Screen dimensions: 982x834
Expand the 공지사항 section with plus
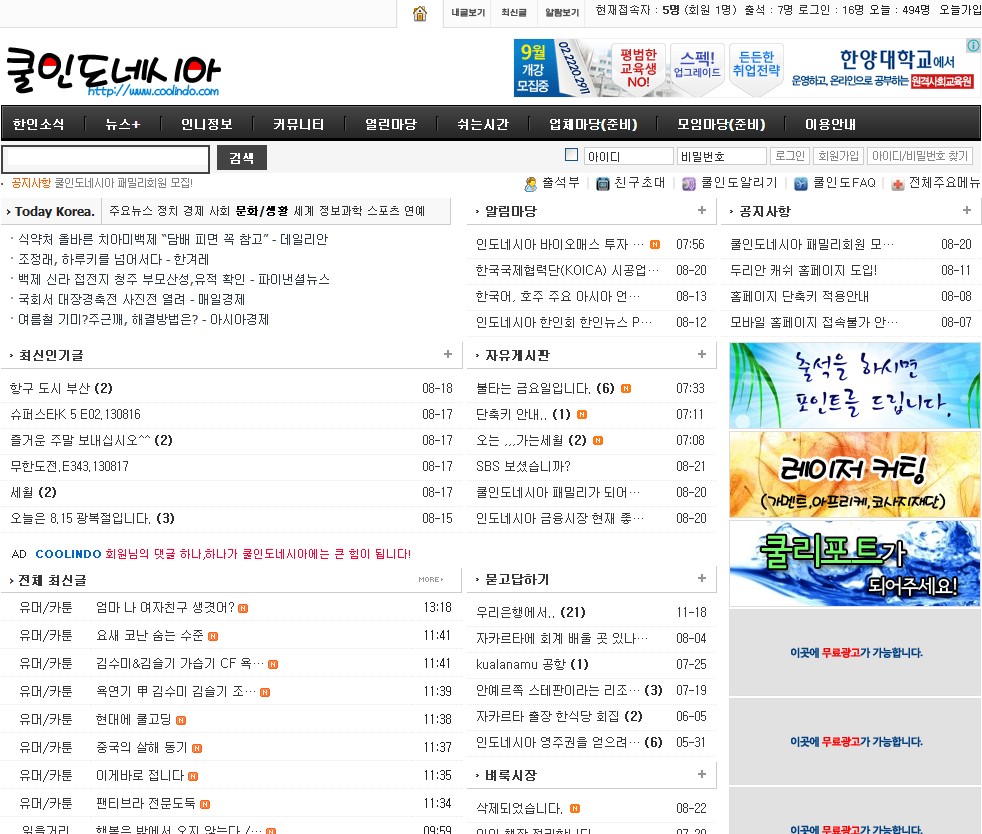click(x=967, y=210)
